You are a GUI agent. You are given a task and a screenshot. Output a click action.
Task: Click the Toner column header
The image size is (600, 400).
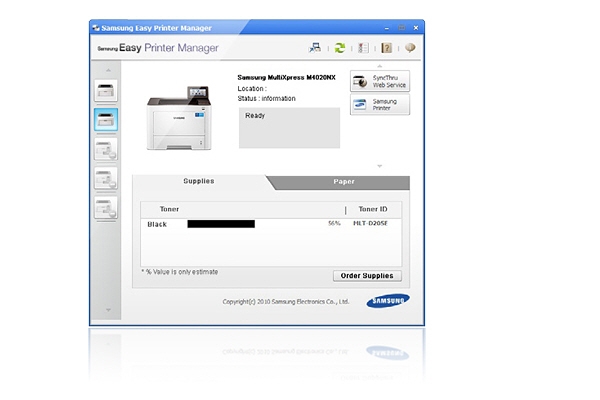[x=169, y=209]
